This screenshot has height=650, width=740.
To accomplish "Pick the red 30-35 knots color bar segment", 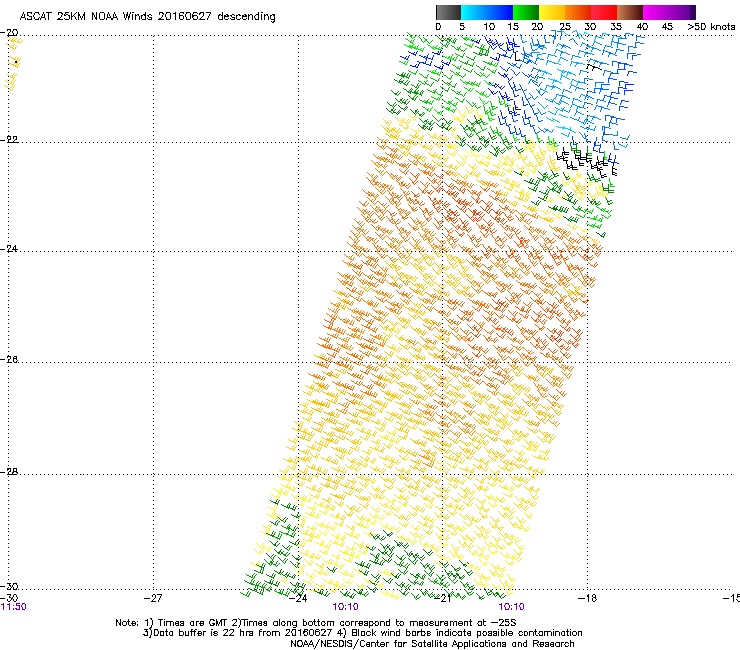I will click(x=604, y=12).
